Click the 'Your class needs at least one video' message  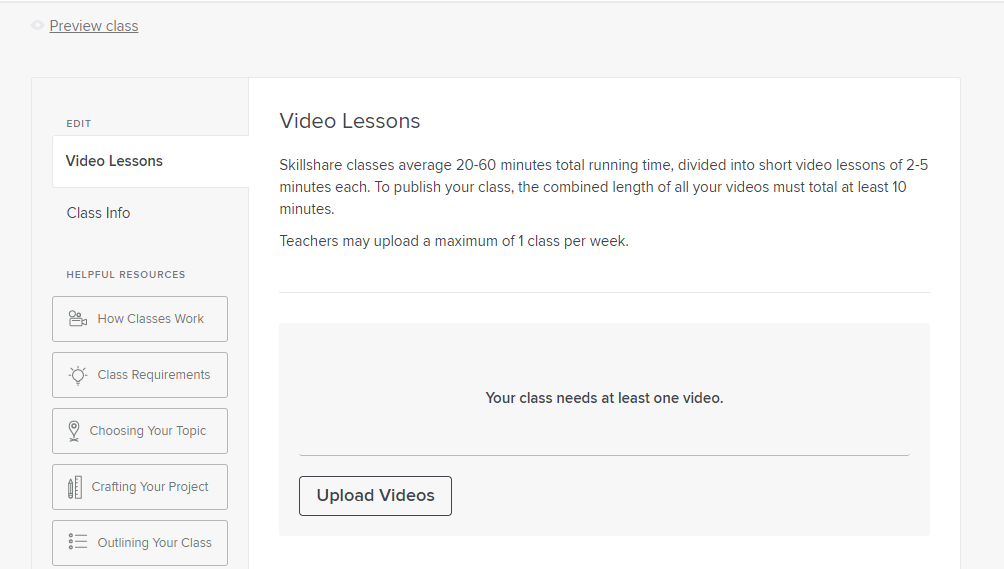tap(604, 398)
